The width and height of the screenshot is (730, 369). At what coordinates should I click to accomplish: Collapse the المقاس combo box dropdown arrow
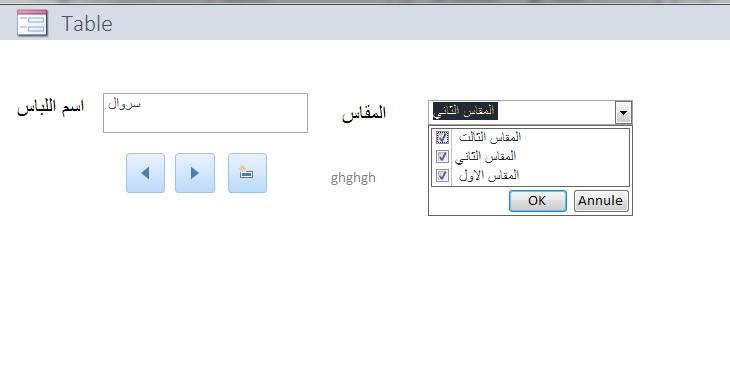click(x=623, y=112)
